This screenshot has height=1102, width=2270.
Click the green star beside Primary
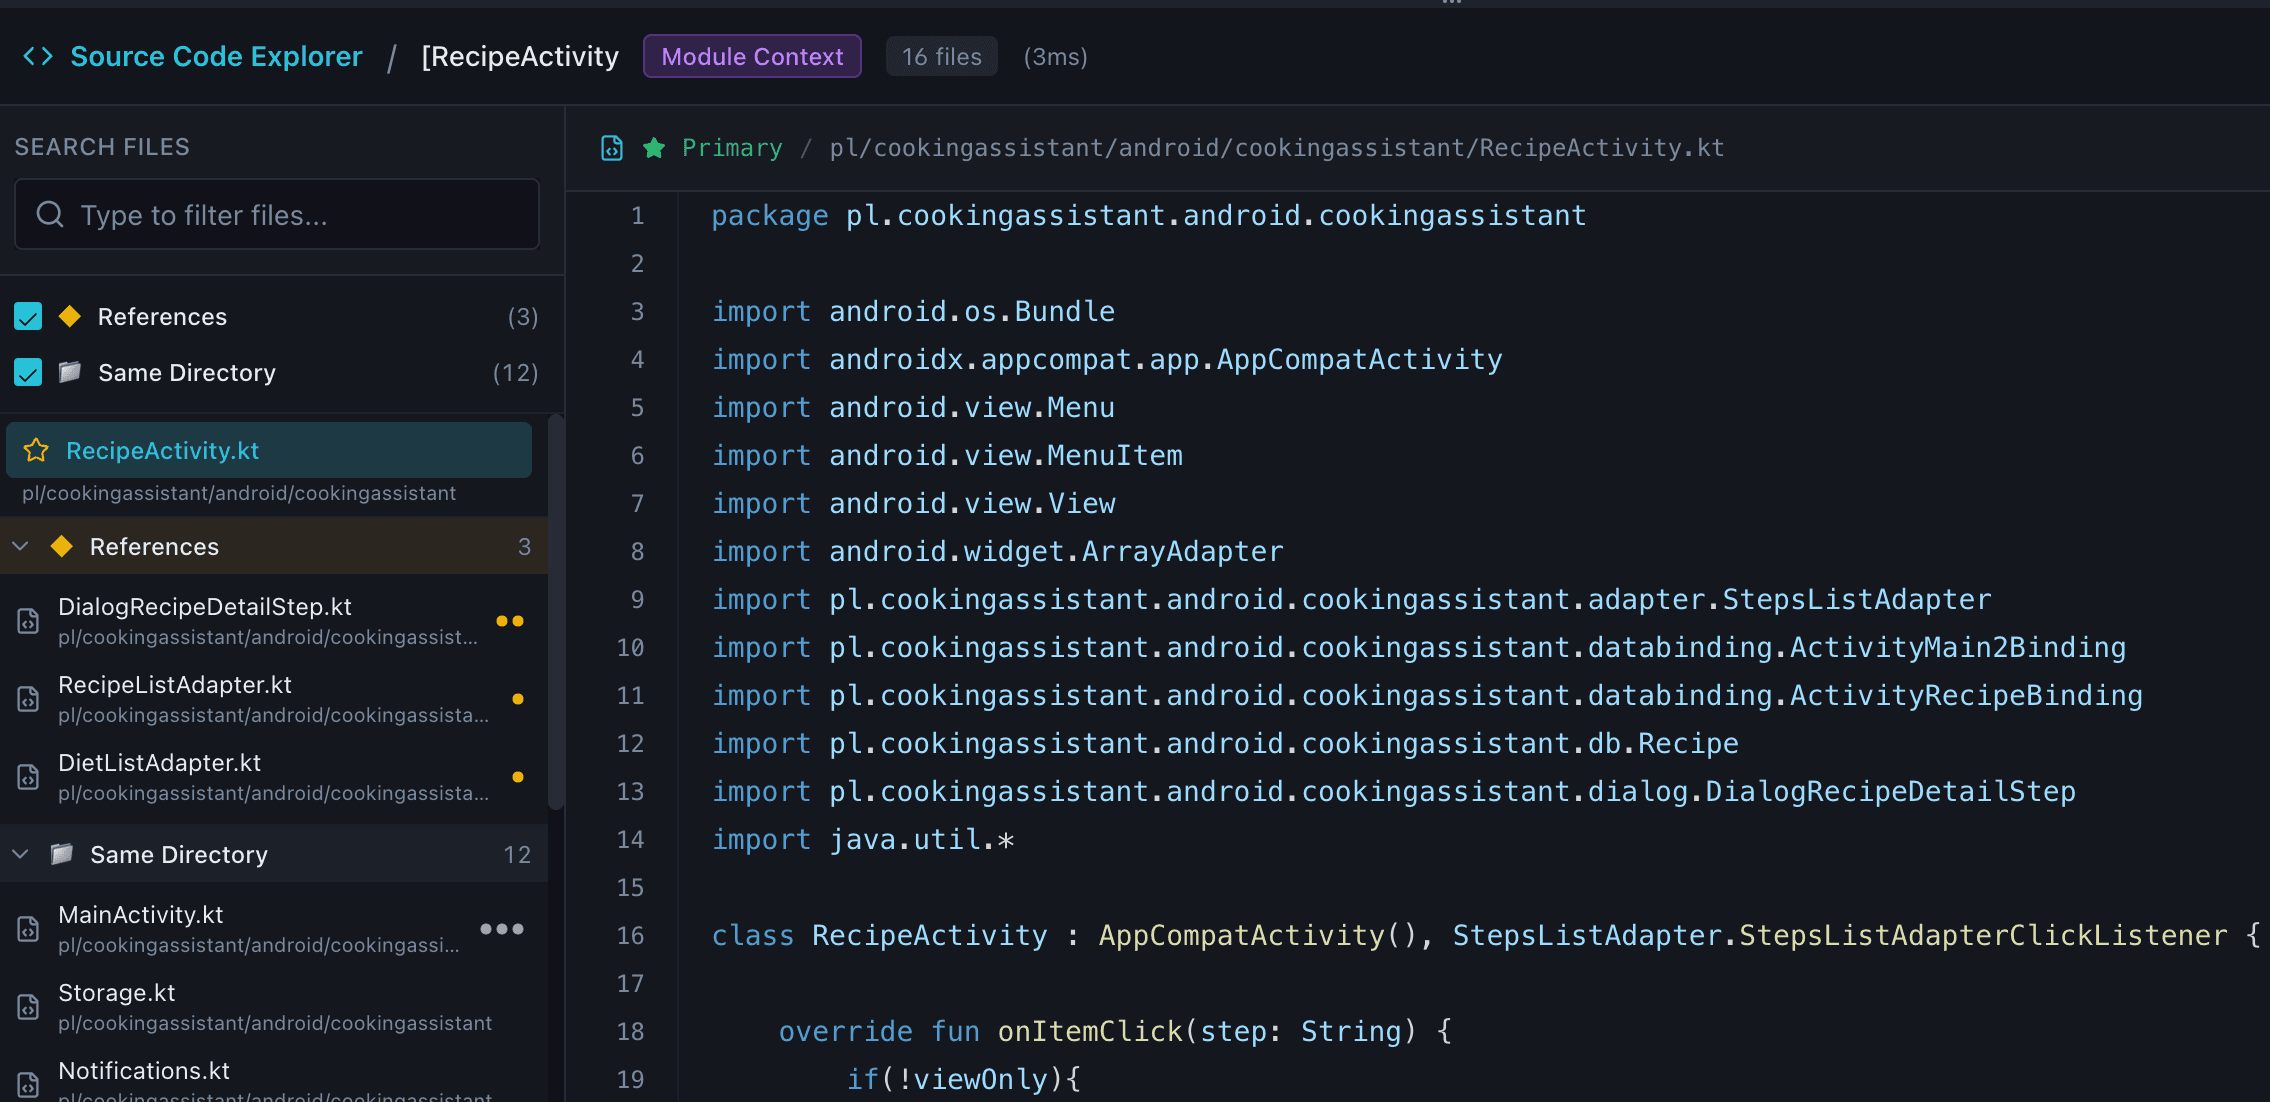click(x=654, y=147)
